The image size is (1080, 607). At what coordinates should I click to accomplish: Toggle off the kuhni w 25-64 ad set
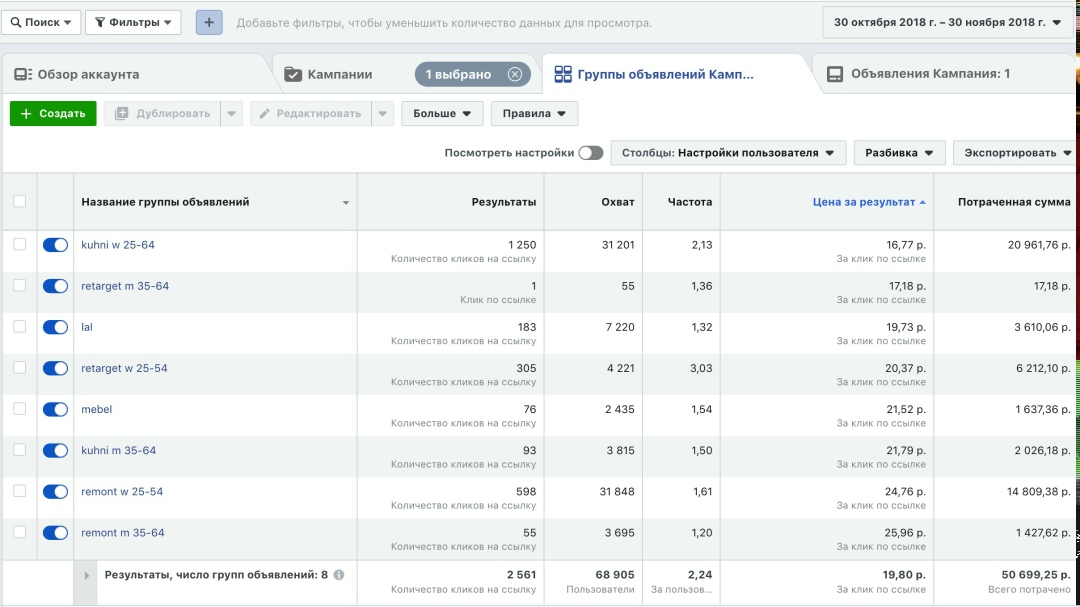click(x=55, y=245)
